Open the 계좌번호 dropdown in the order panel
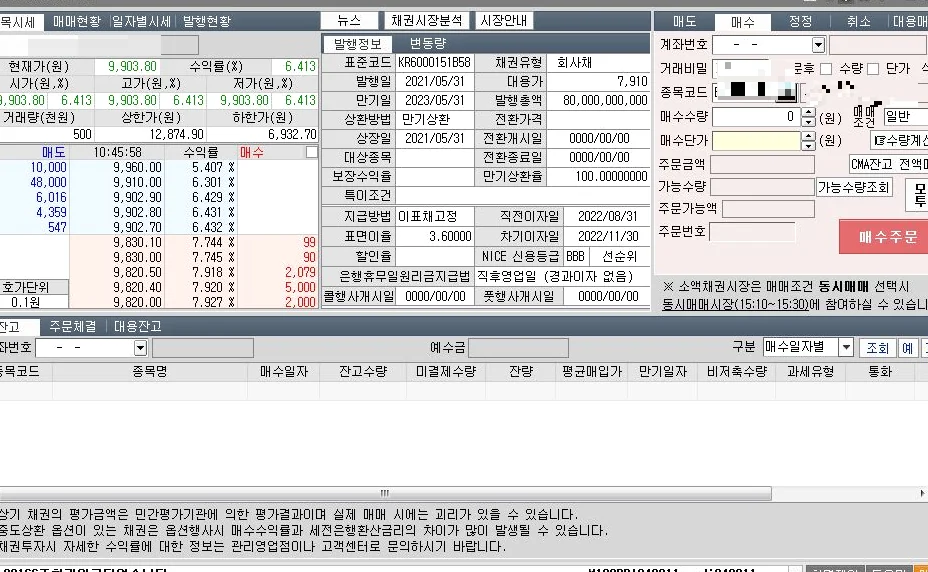This screenshot has height=572, width=928. [818, 45]
